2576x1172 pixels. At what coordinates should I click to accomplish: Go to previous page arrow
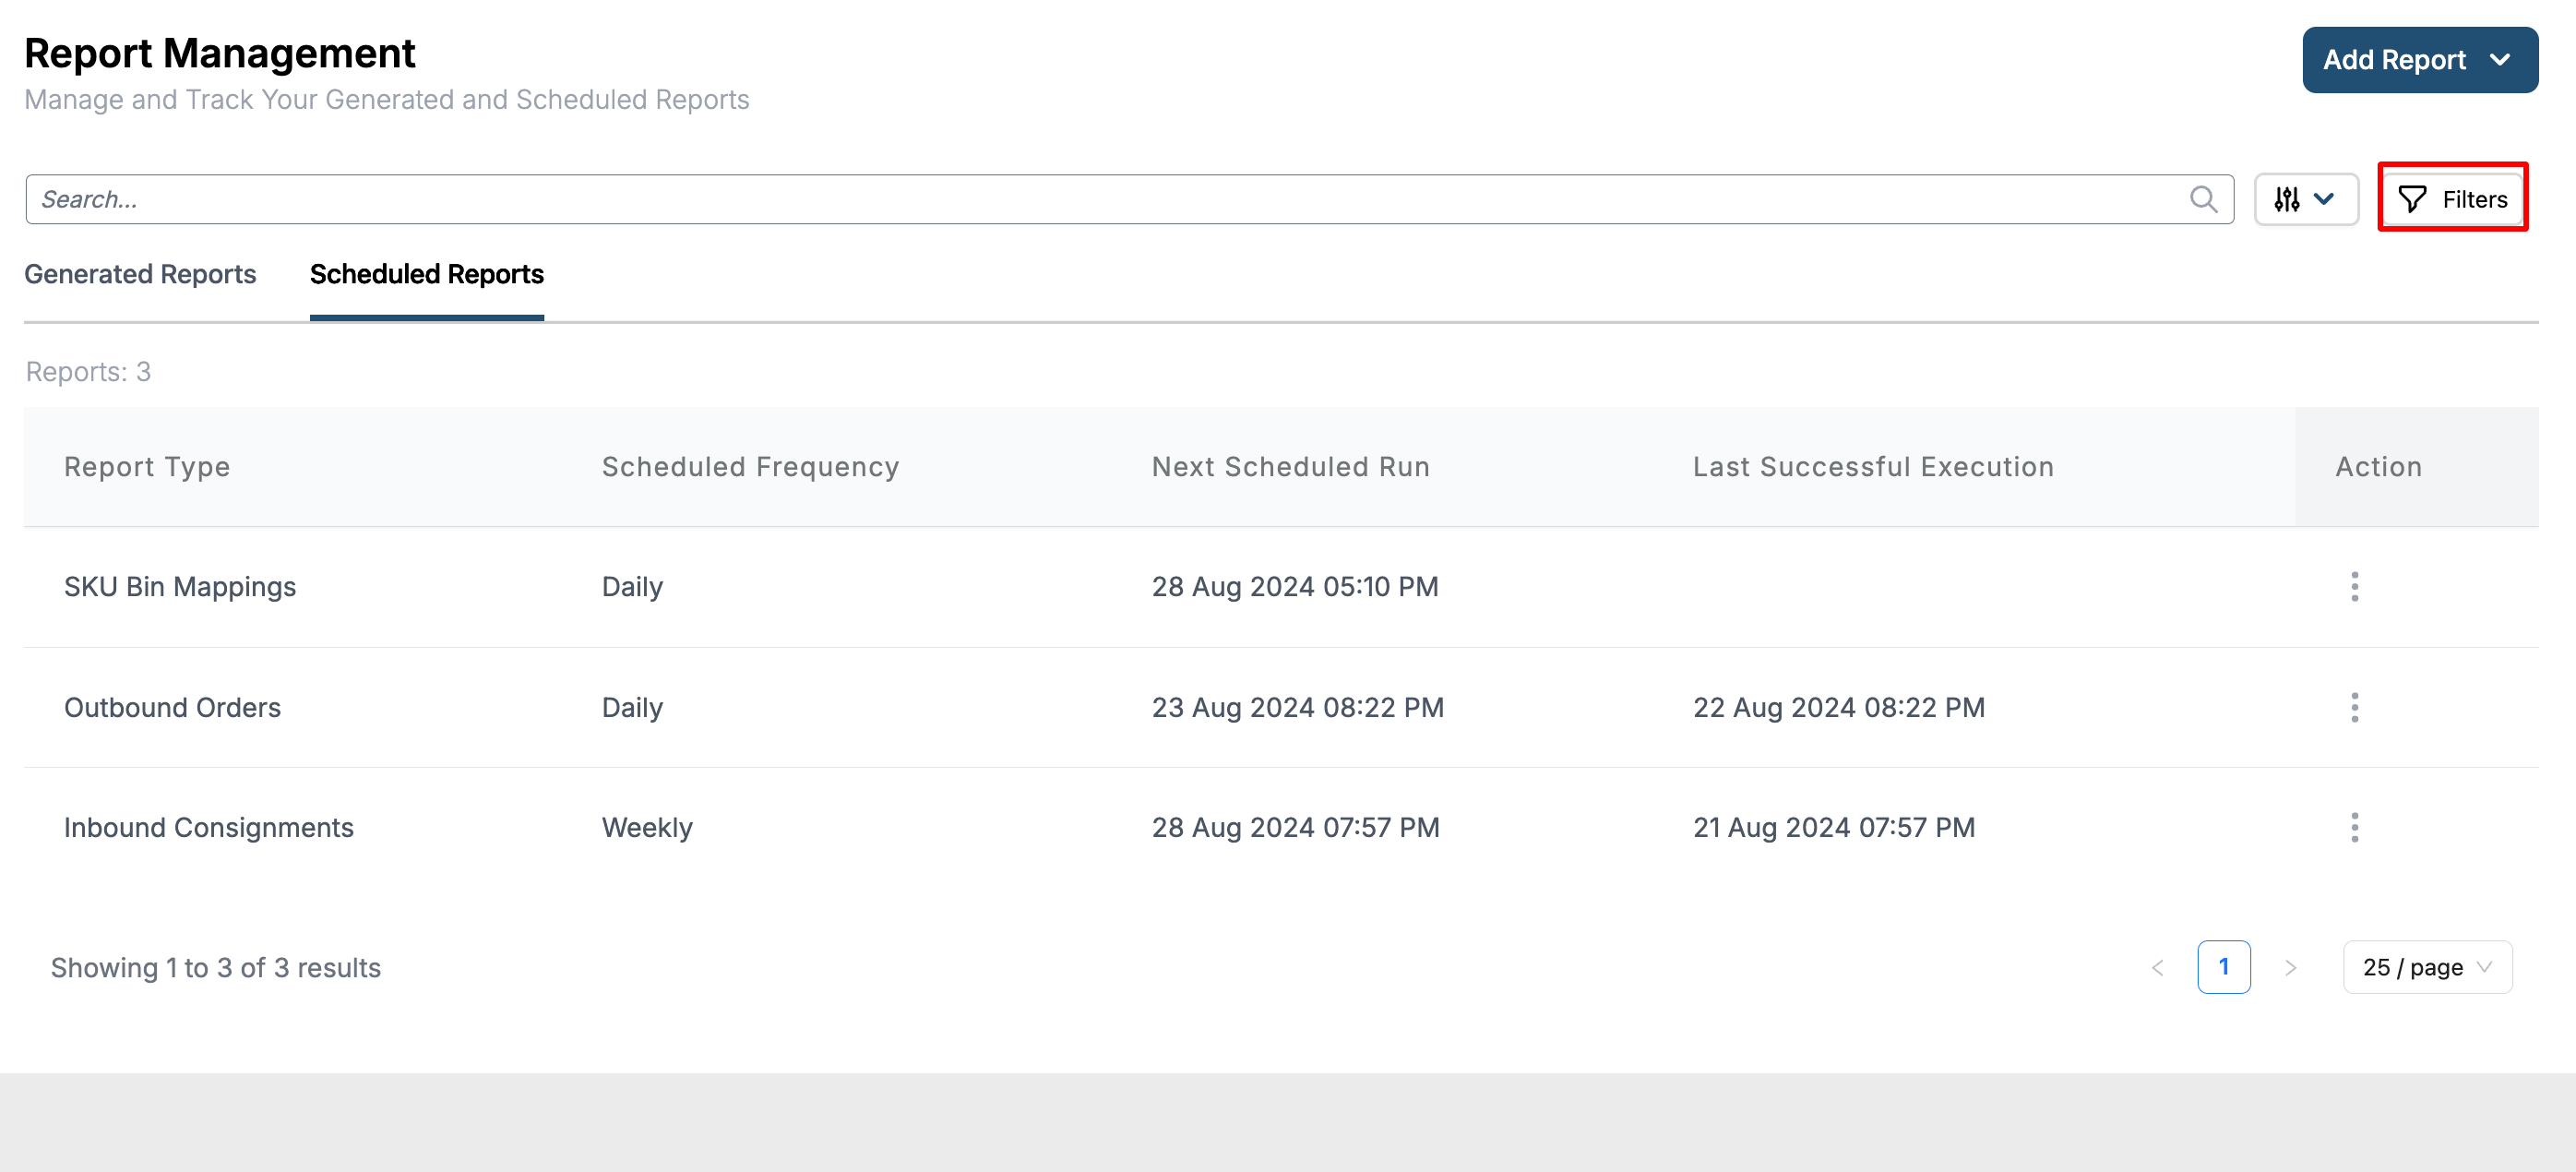click(2157, 967)
